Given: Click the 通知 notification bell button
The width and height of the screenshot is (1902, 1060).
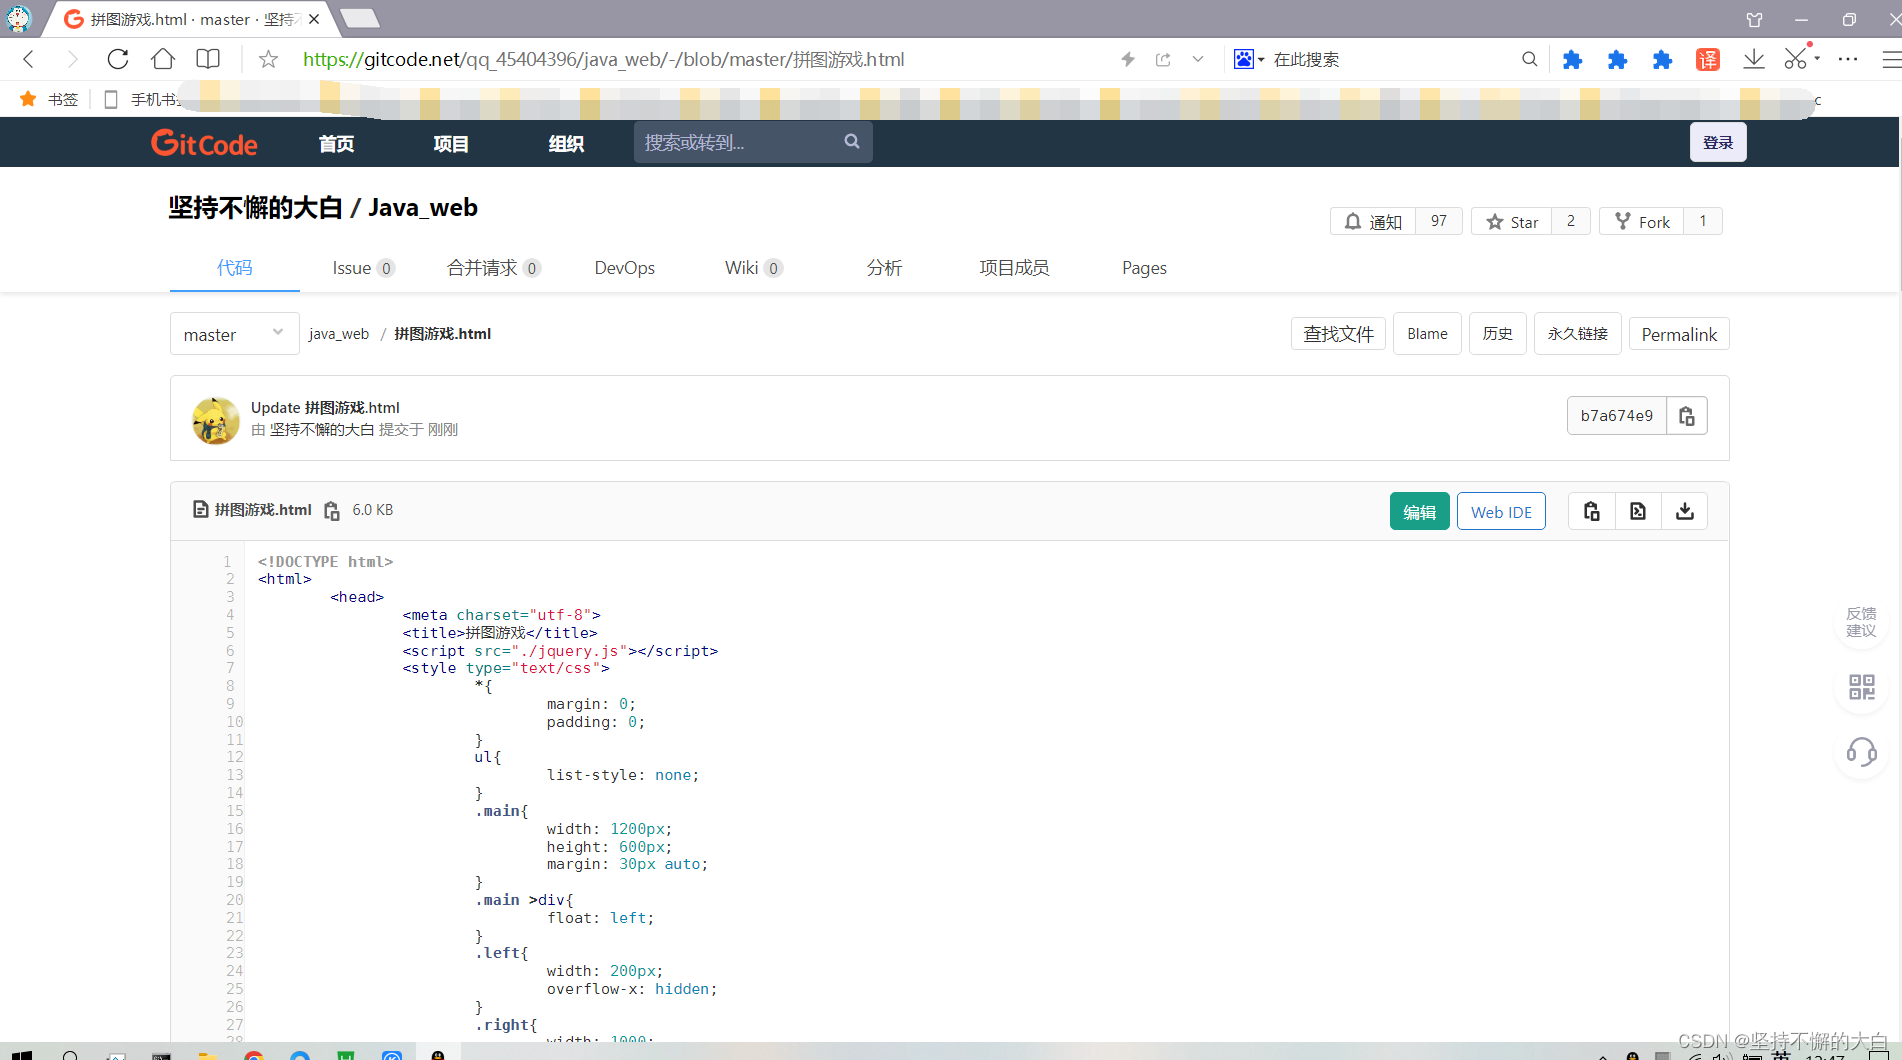Looking at the screenshot, I should (1373, 221).
